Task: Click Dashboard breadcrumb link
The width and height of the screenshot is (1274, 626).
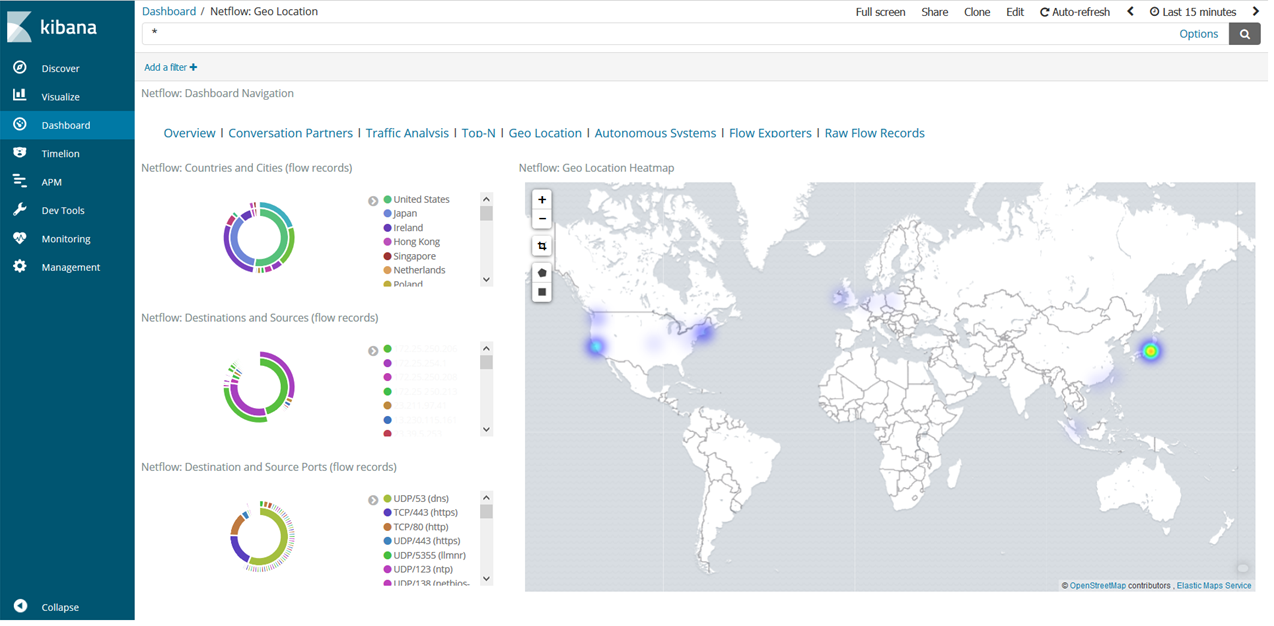Action: [x=169, y=12]
